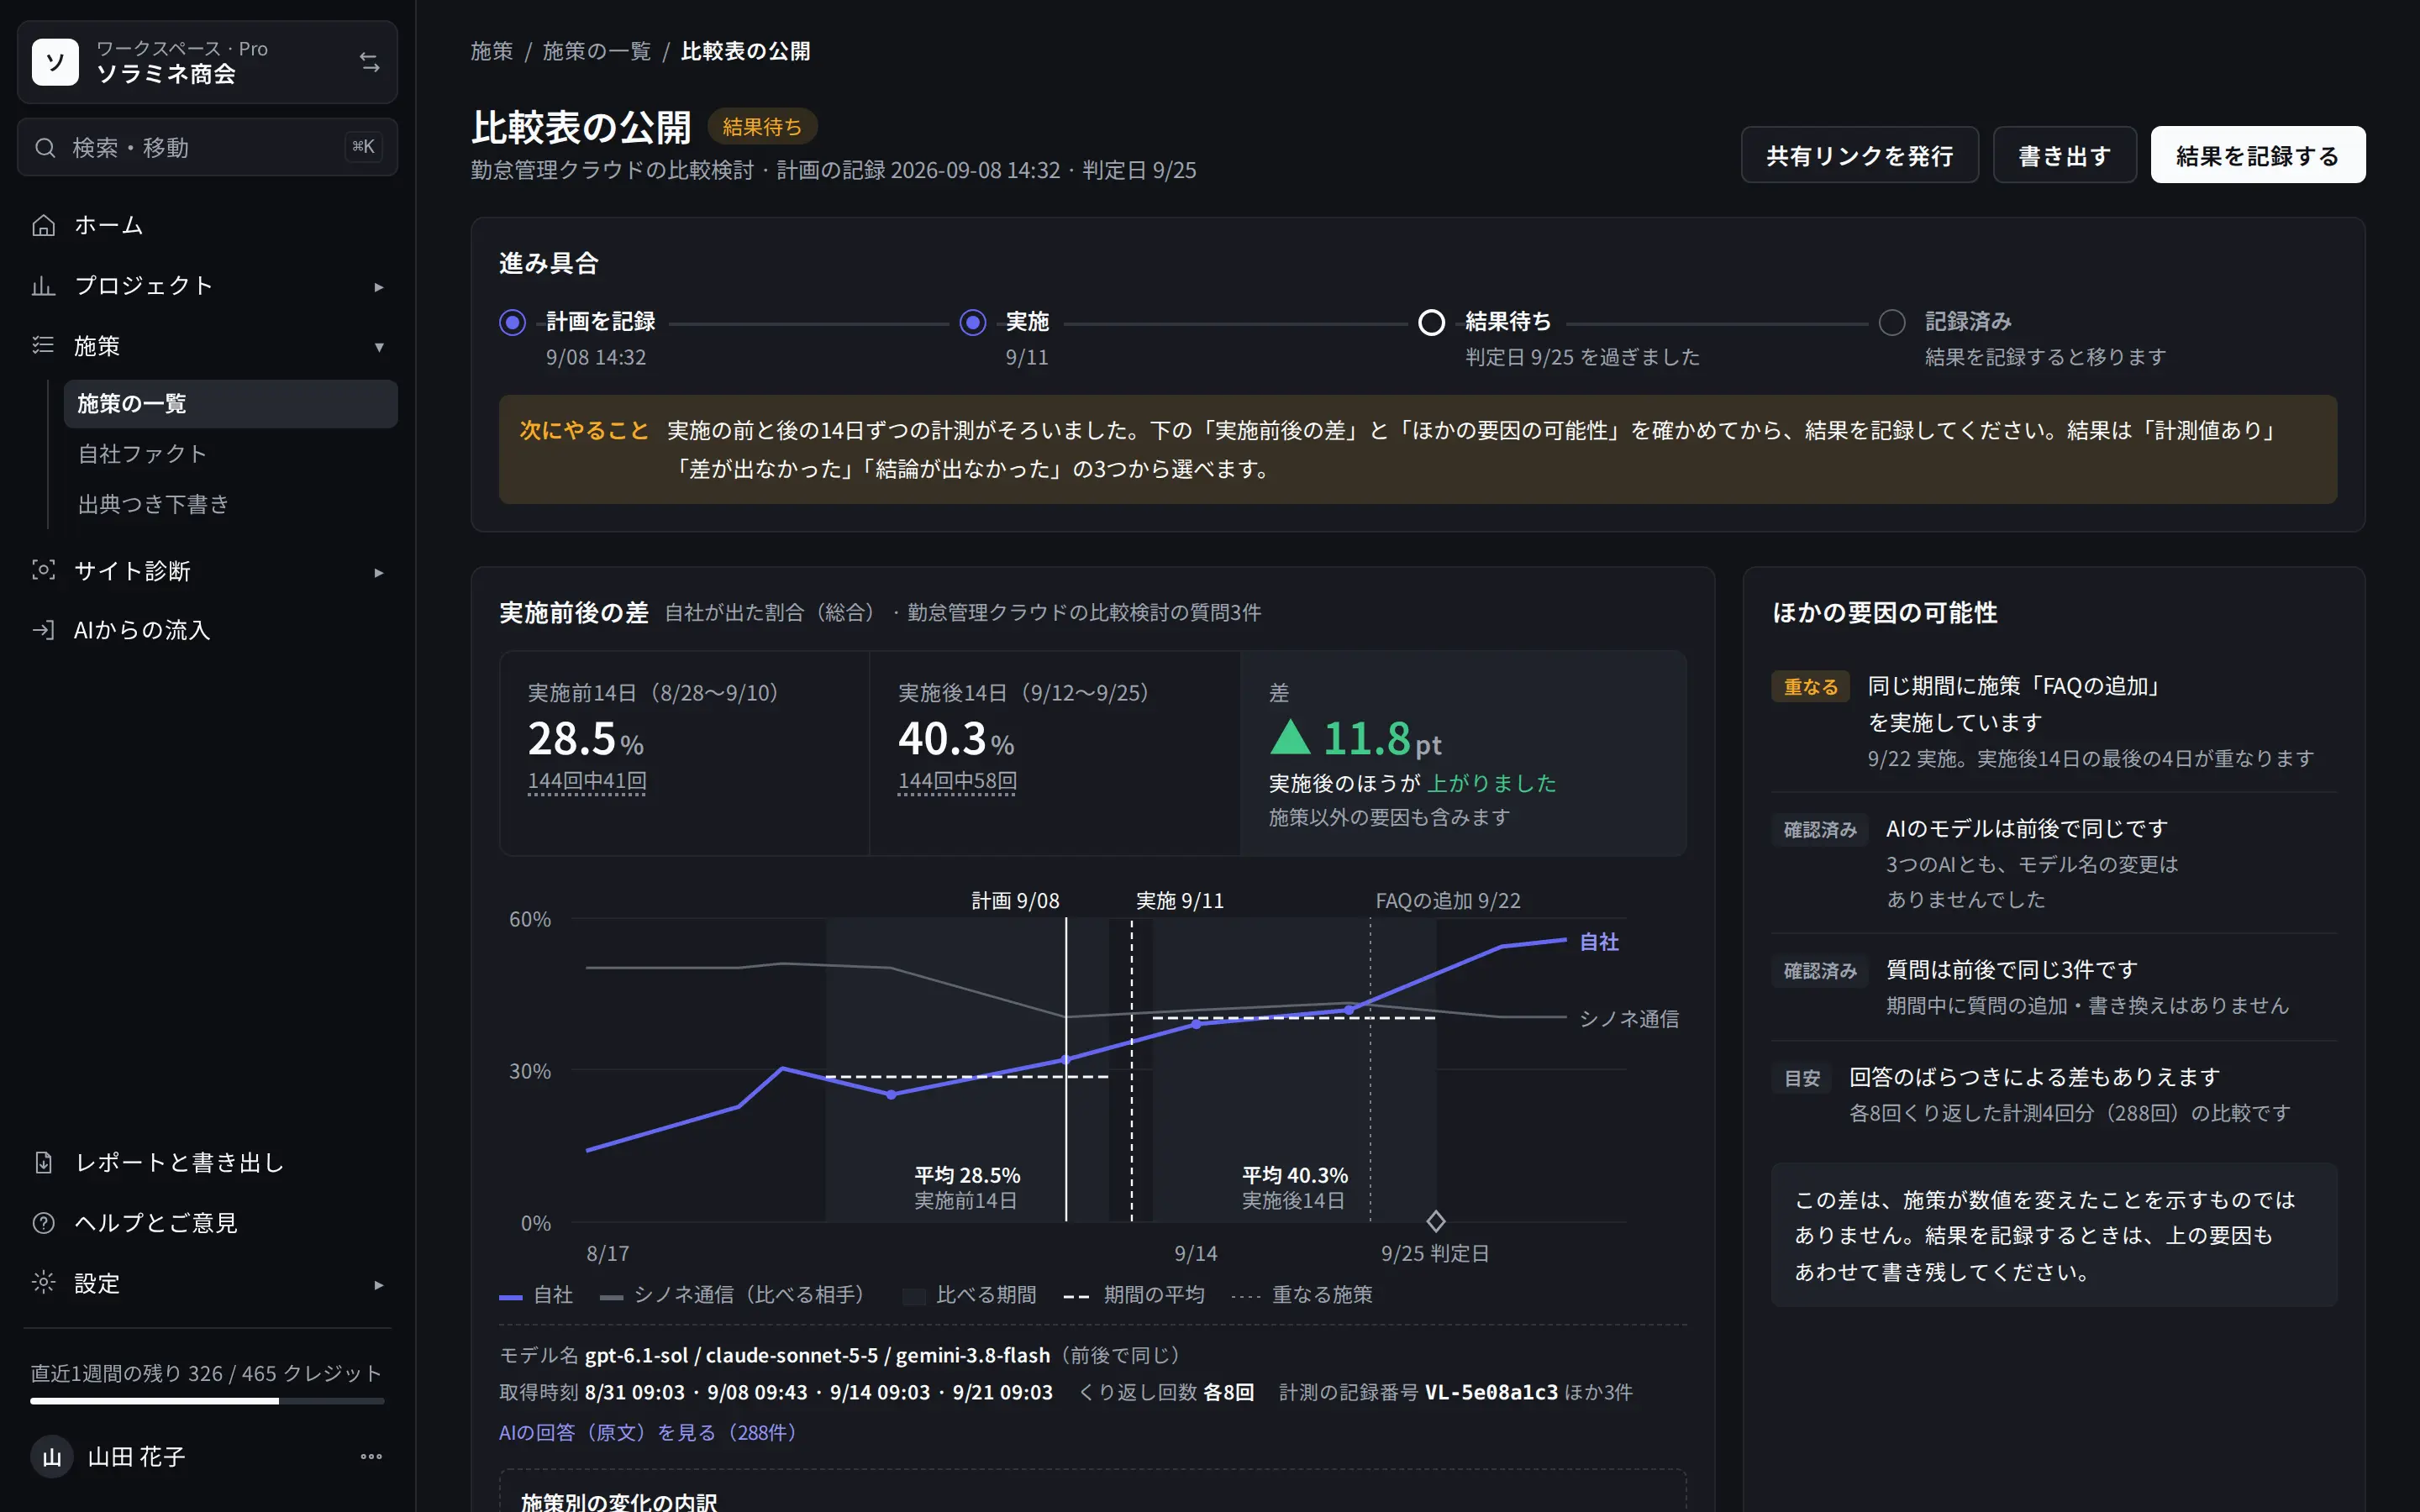Open the user menu three-dots icon

pos(371,1457)
